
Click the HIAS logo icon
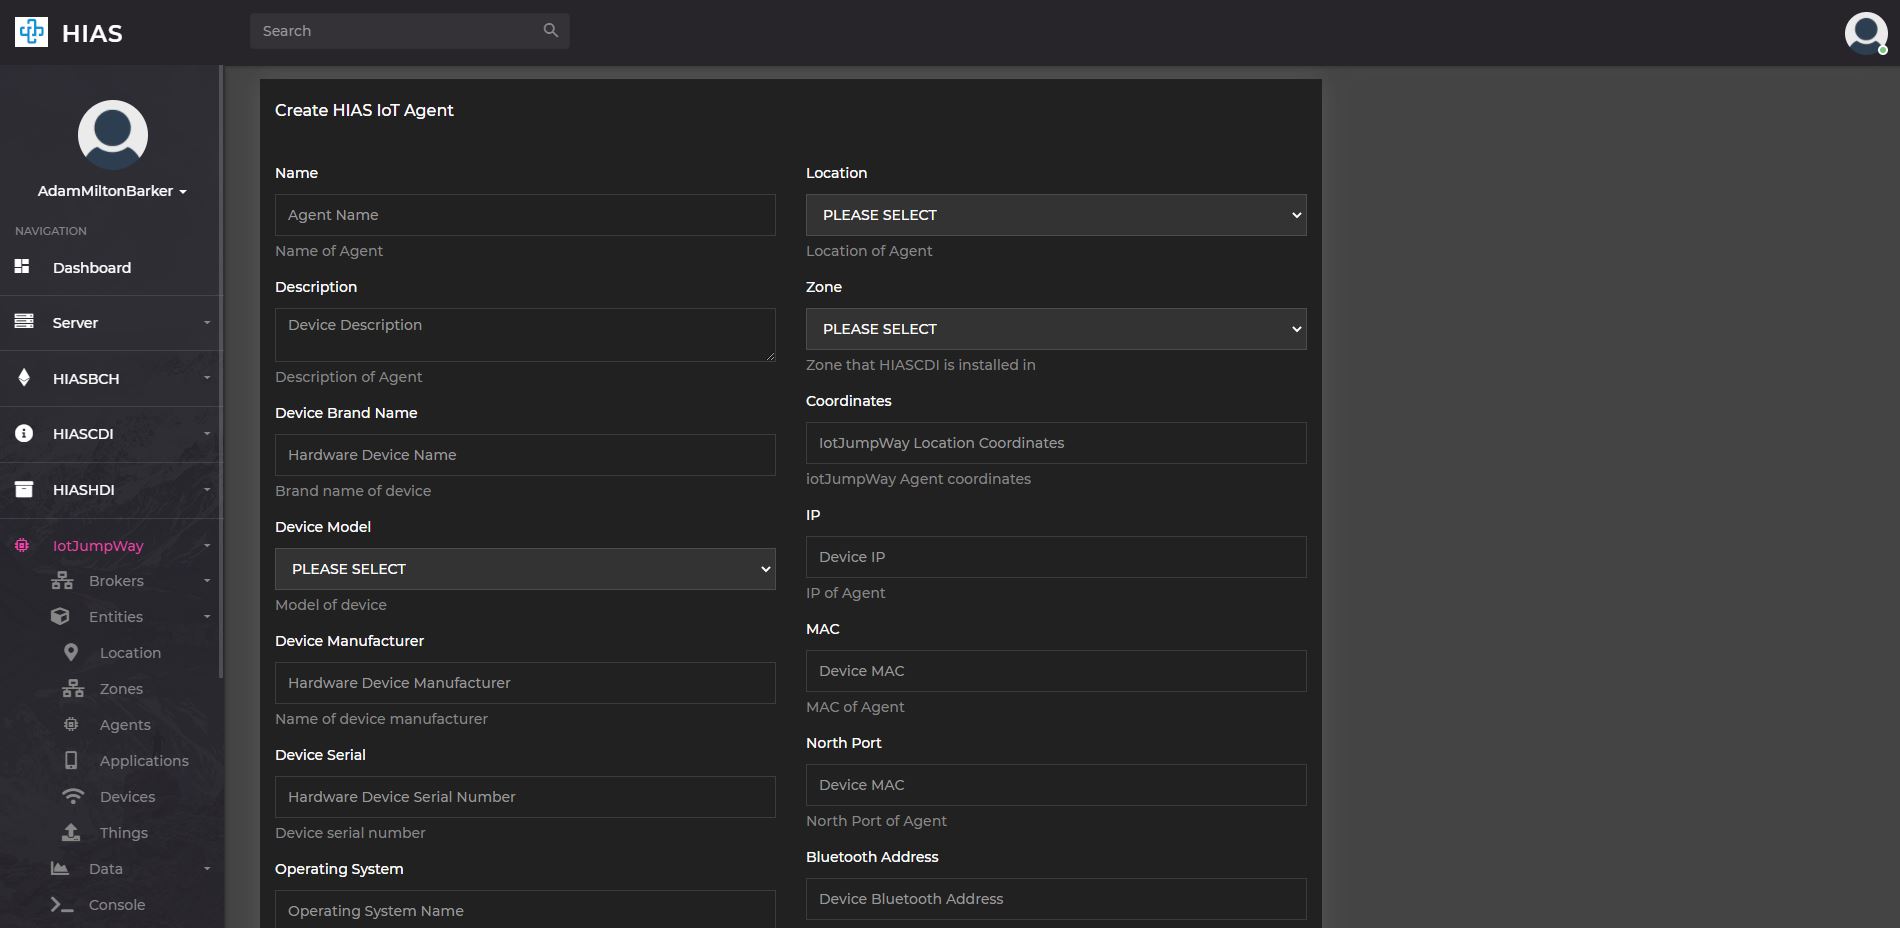pyautogui.click(x=31, y=32)
